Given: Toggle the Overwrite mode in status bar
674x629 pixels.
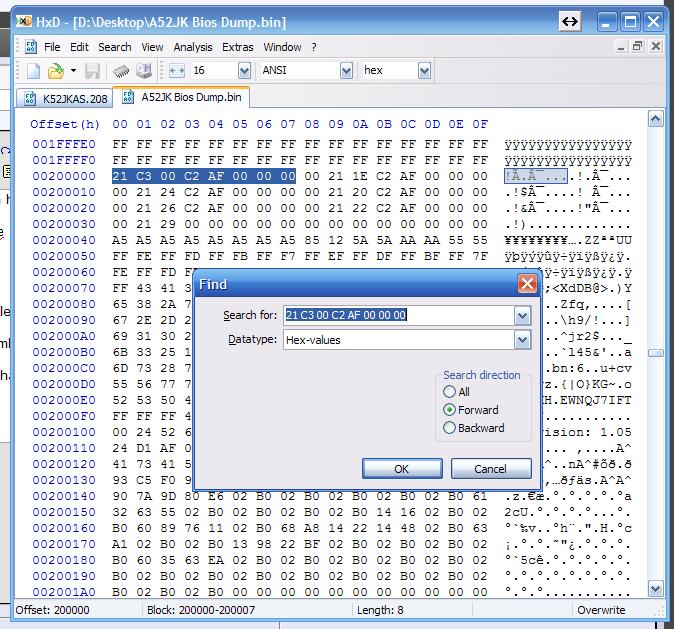Looking at the screenshot, I should pos(601,610).
